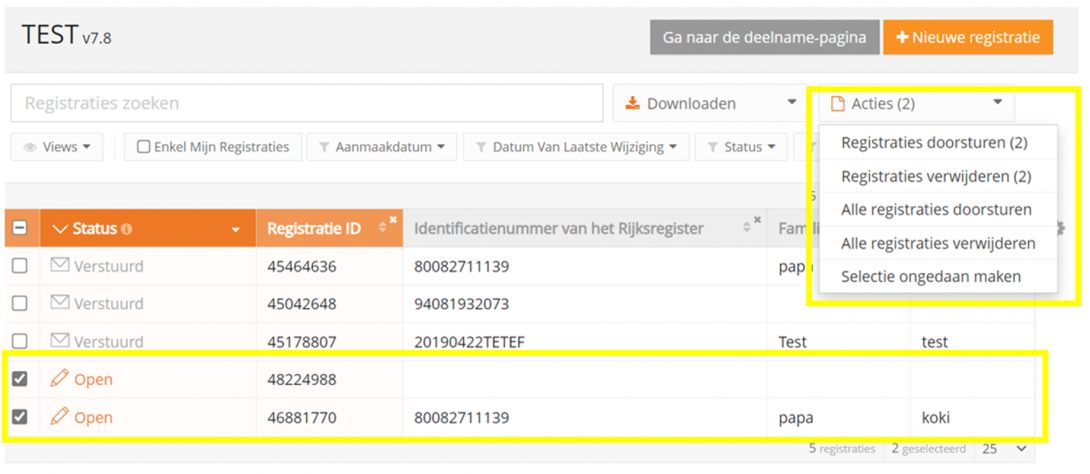Click into the Registraties zoeken search field
Viewport: 1090px width, 474px height.
tap(307, 103)
